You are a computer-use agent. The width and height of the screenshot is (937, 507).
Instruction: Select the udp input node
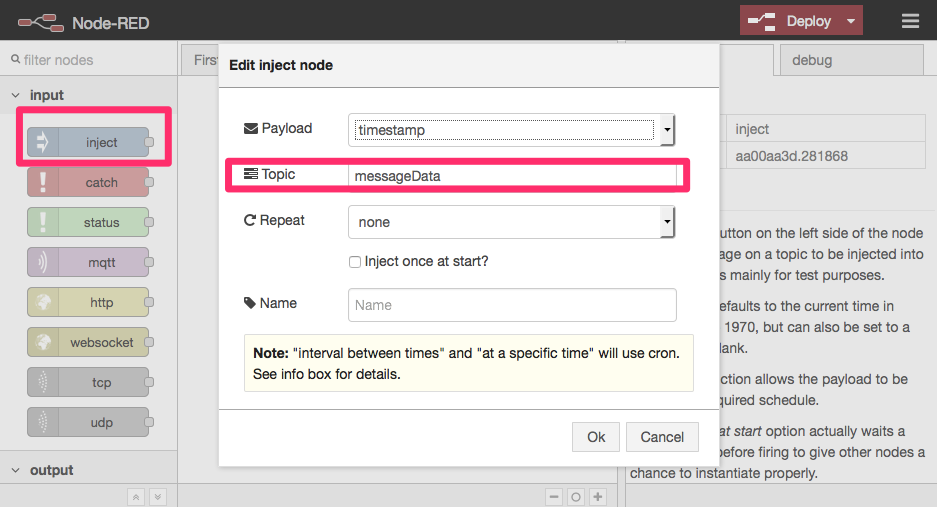click(88, 423)
